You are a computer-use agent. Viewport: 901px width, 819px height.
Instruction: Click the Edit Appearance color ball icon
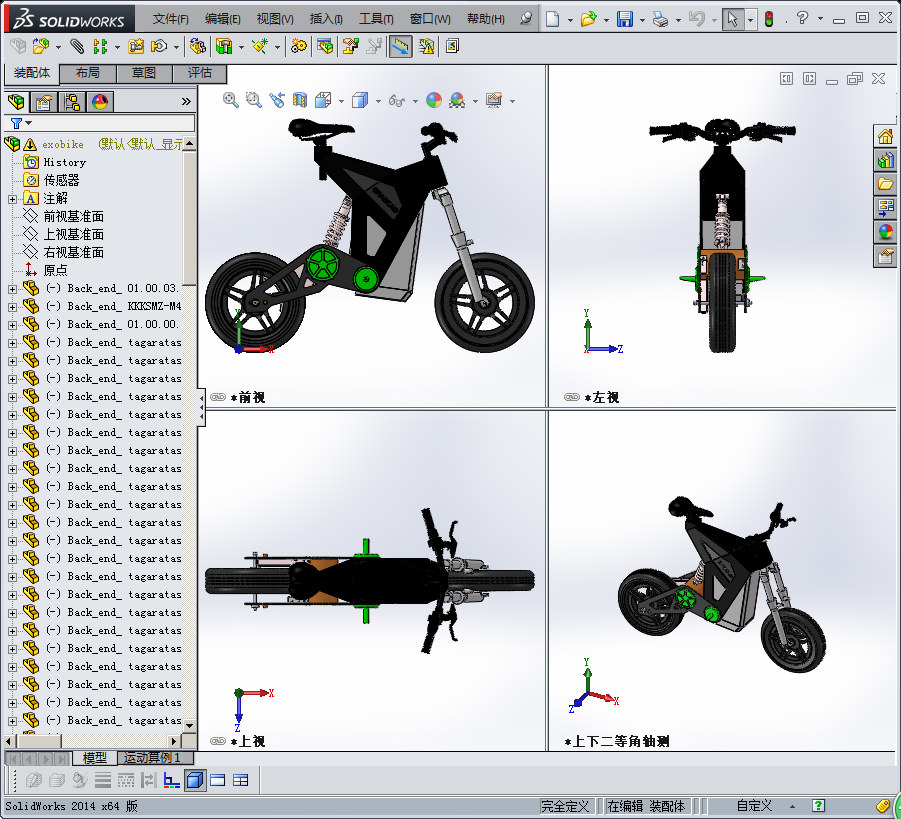pos(434,100)
